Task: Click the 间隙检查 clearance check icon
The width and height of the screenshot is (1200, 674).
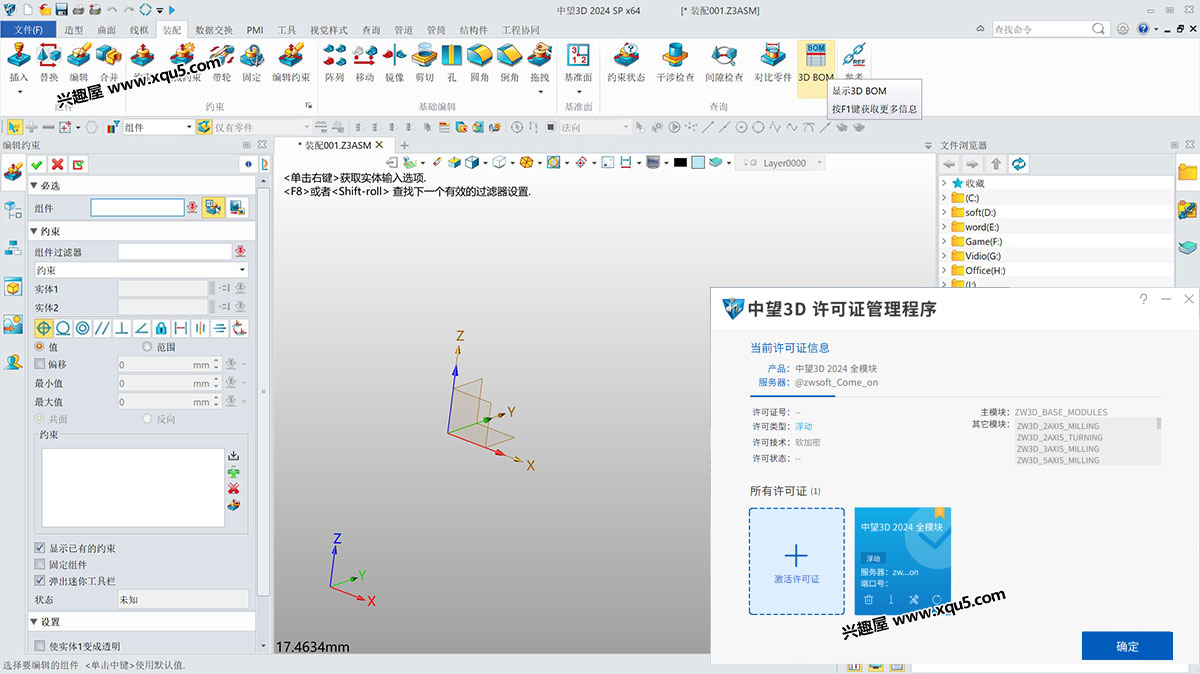Action: (723, 55)
